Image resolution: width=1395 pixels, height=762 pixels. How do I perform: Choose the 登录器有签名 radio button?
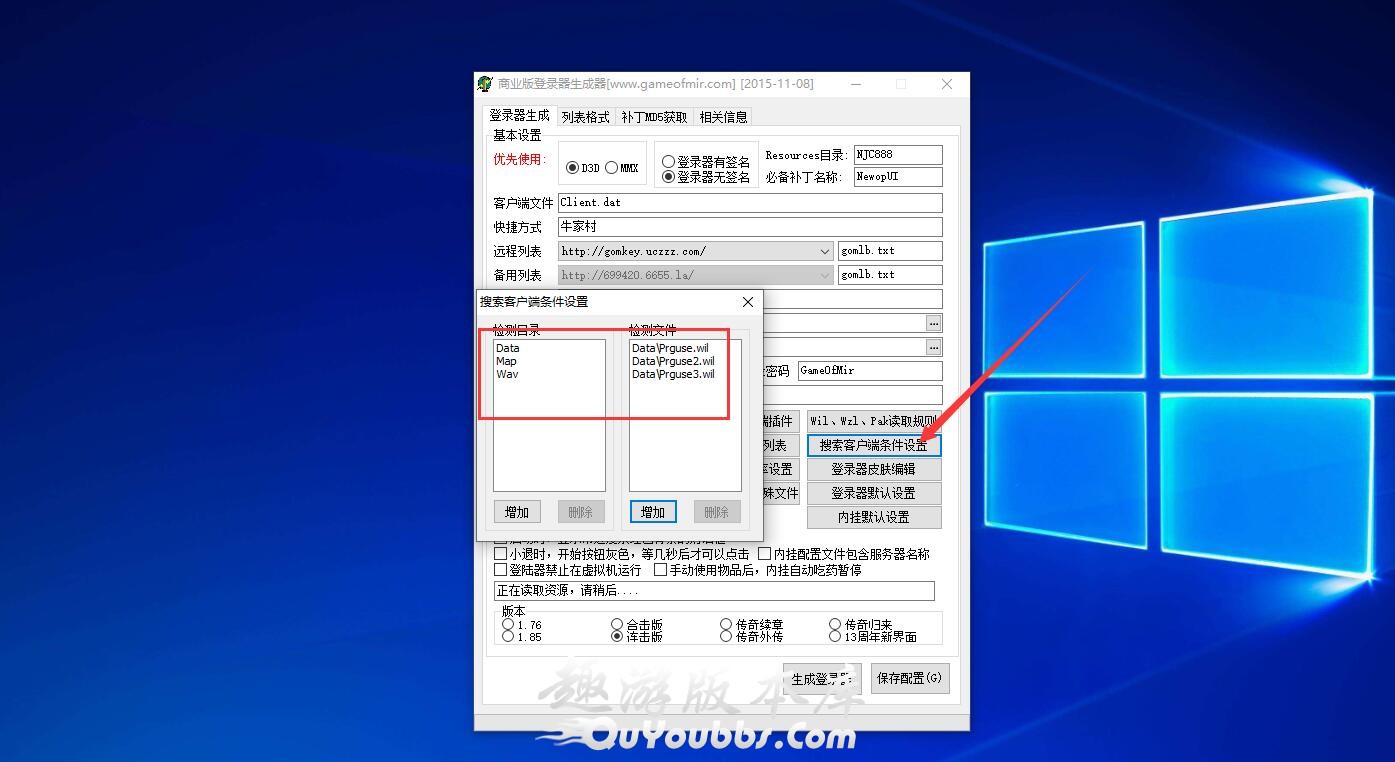[668, 161]
